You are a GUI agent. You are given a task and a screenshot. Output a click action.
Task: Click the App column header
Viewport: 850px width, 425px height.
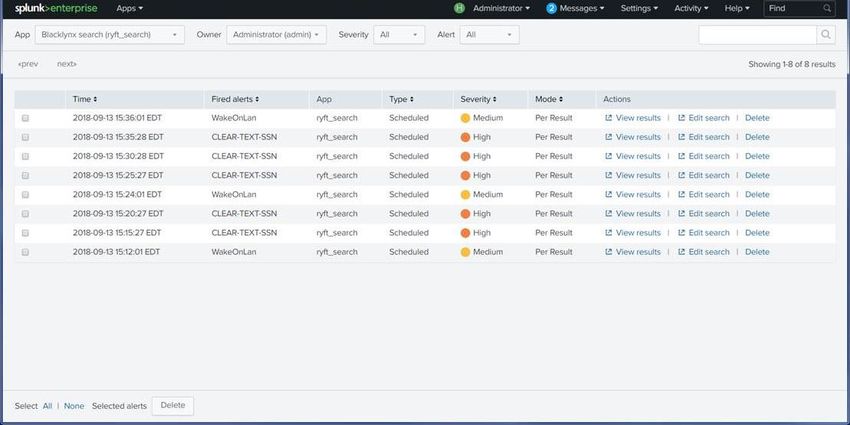click(x=324, y=99)
